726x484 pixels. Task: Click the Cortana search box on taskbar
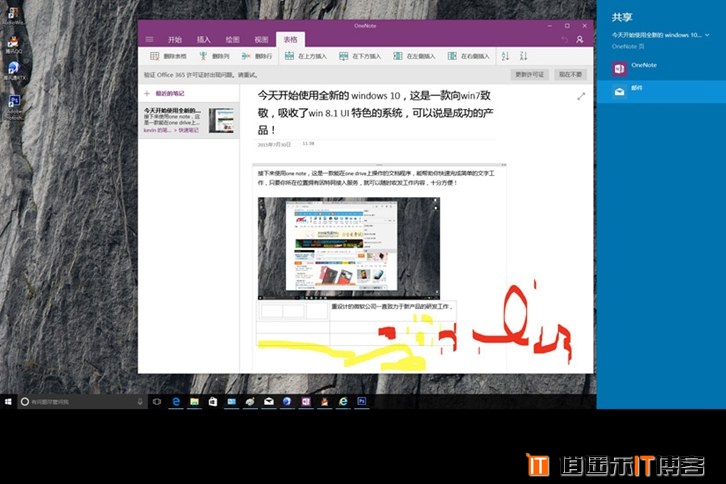tap(80, 401)
